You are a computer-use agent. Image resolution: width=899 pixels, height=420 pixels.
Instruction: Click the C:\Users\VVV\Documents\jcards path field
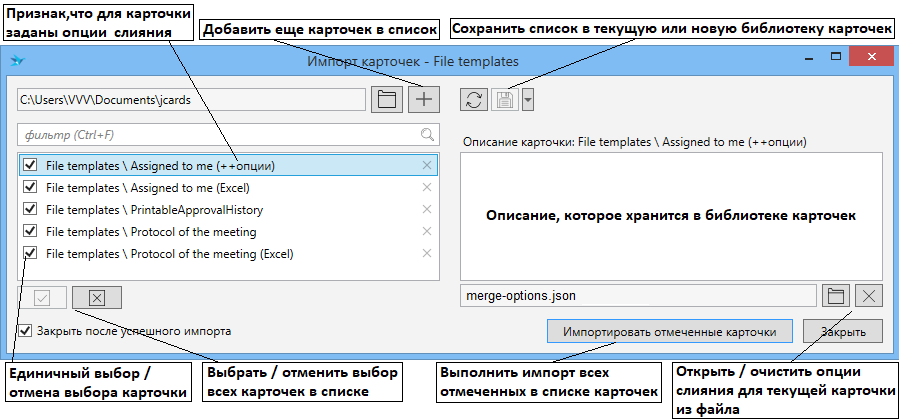(x=190, y=99)
